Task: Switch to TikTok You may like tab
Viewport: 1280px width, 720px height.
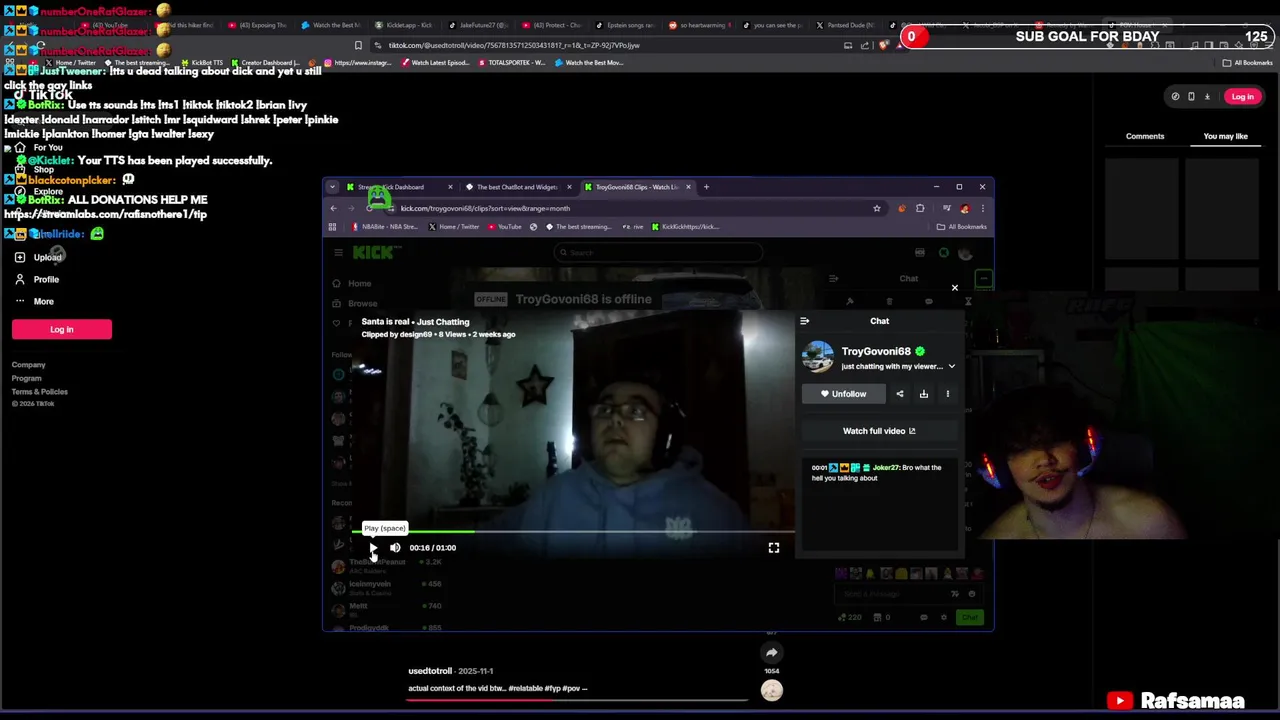Action: [x=1225, y=136]
